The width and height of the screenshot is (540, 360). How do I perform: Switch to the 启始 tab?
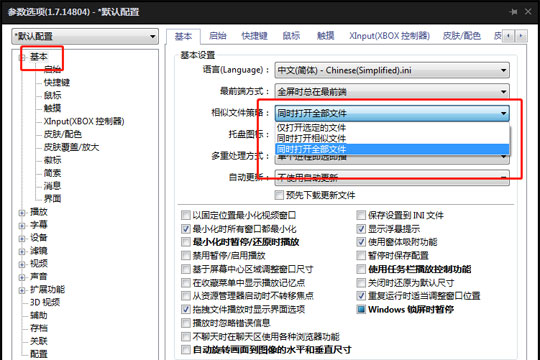coord(218,36)
